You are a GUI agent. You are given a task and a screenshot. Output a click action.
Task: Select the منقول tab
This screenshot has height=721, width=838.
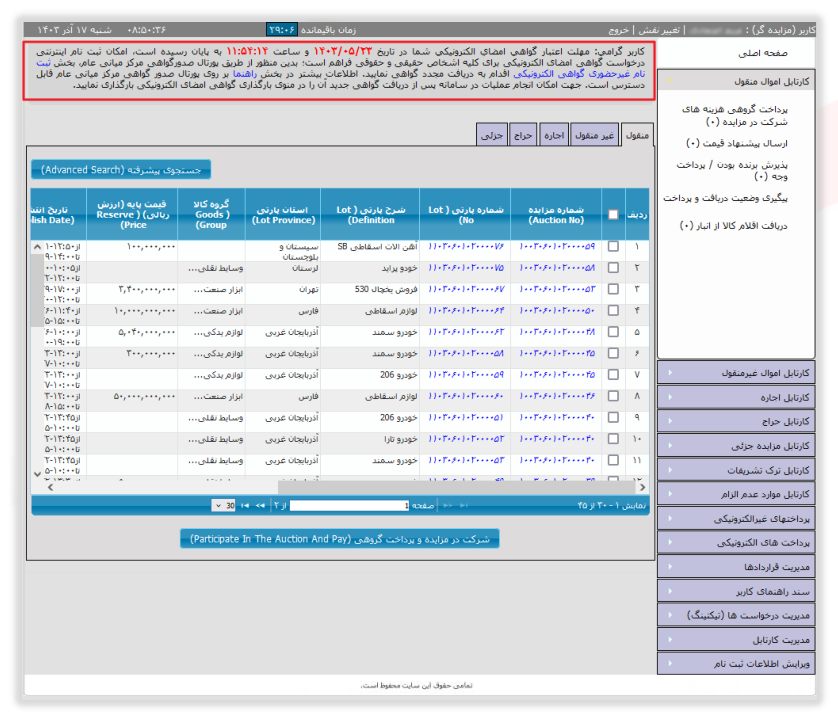point(637,135)
